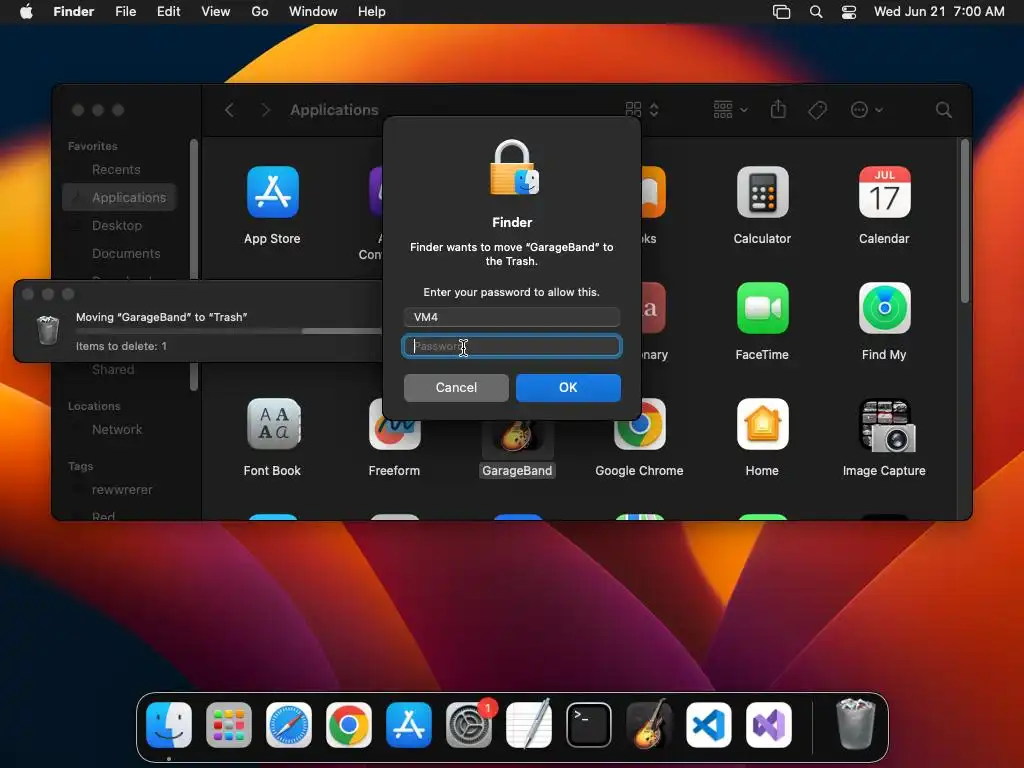1024x768 pixels.
Task: Click Cancel in the password dialog
Action: 456,387
